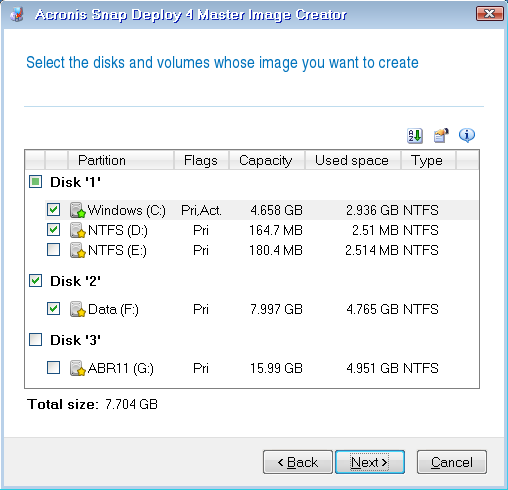Cancel the Master Image Creator wizard
The width and height of the screenshot is (508, 490).
(452, 462)
